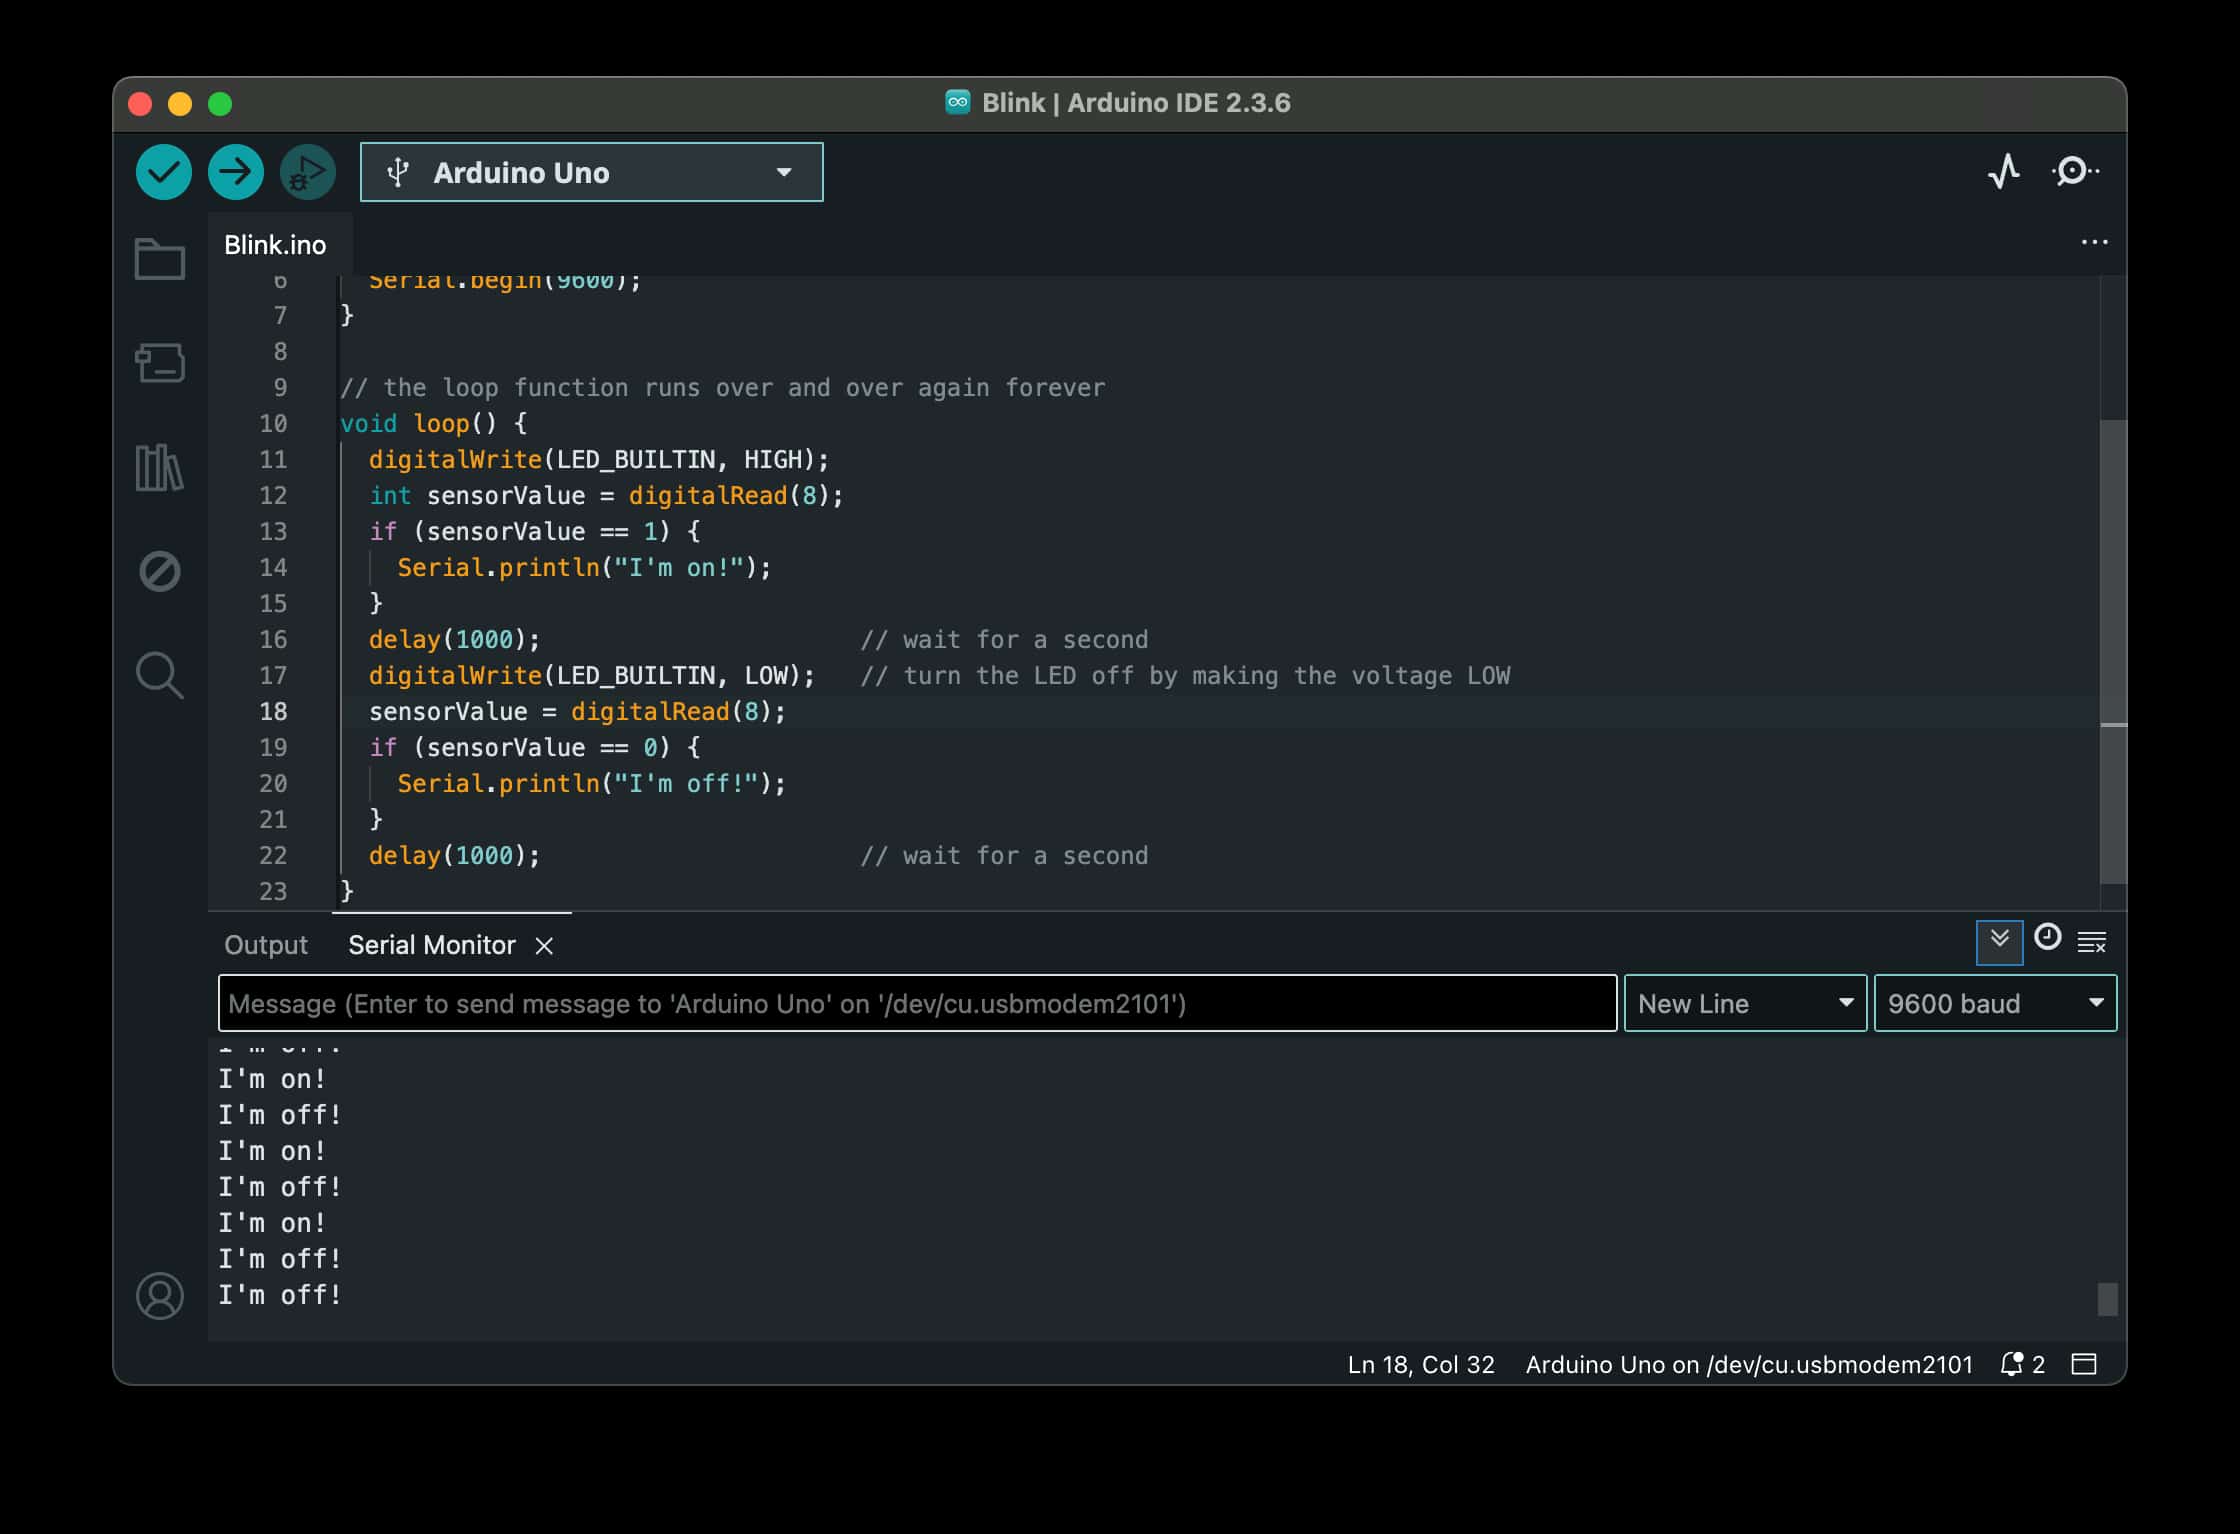Open the sidebar Search magnifier icon

tap(160, 675)
